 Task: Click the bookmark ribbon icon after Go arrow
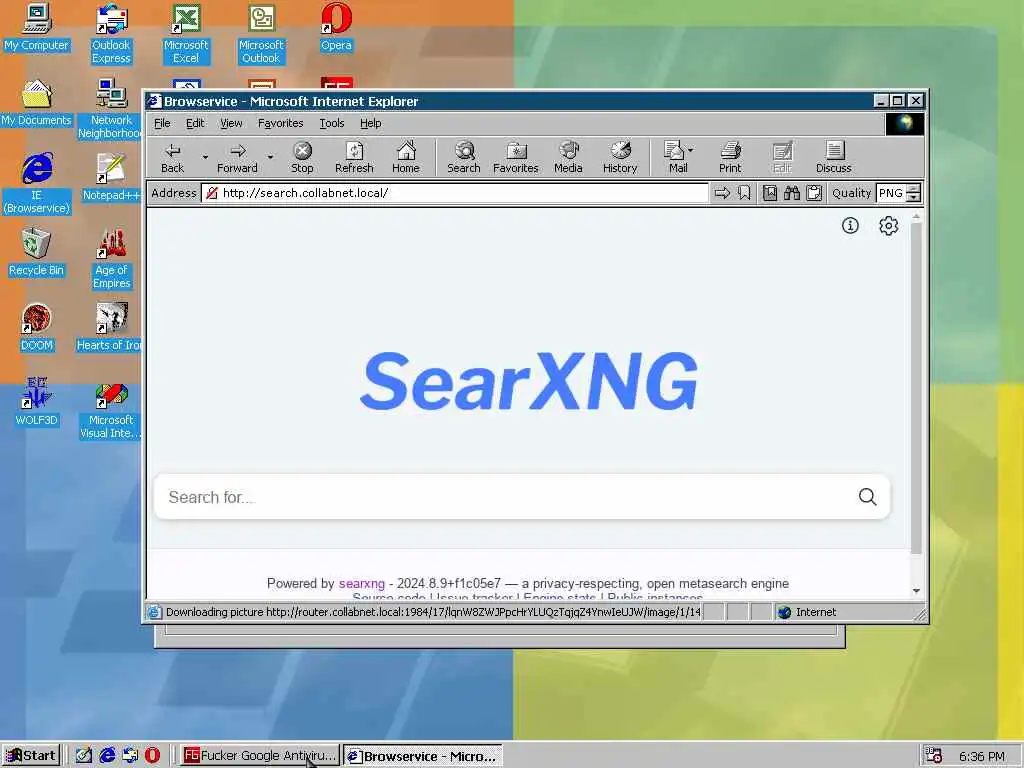pyautogui.click(x=744, y=193)
